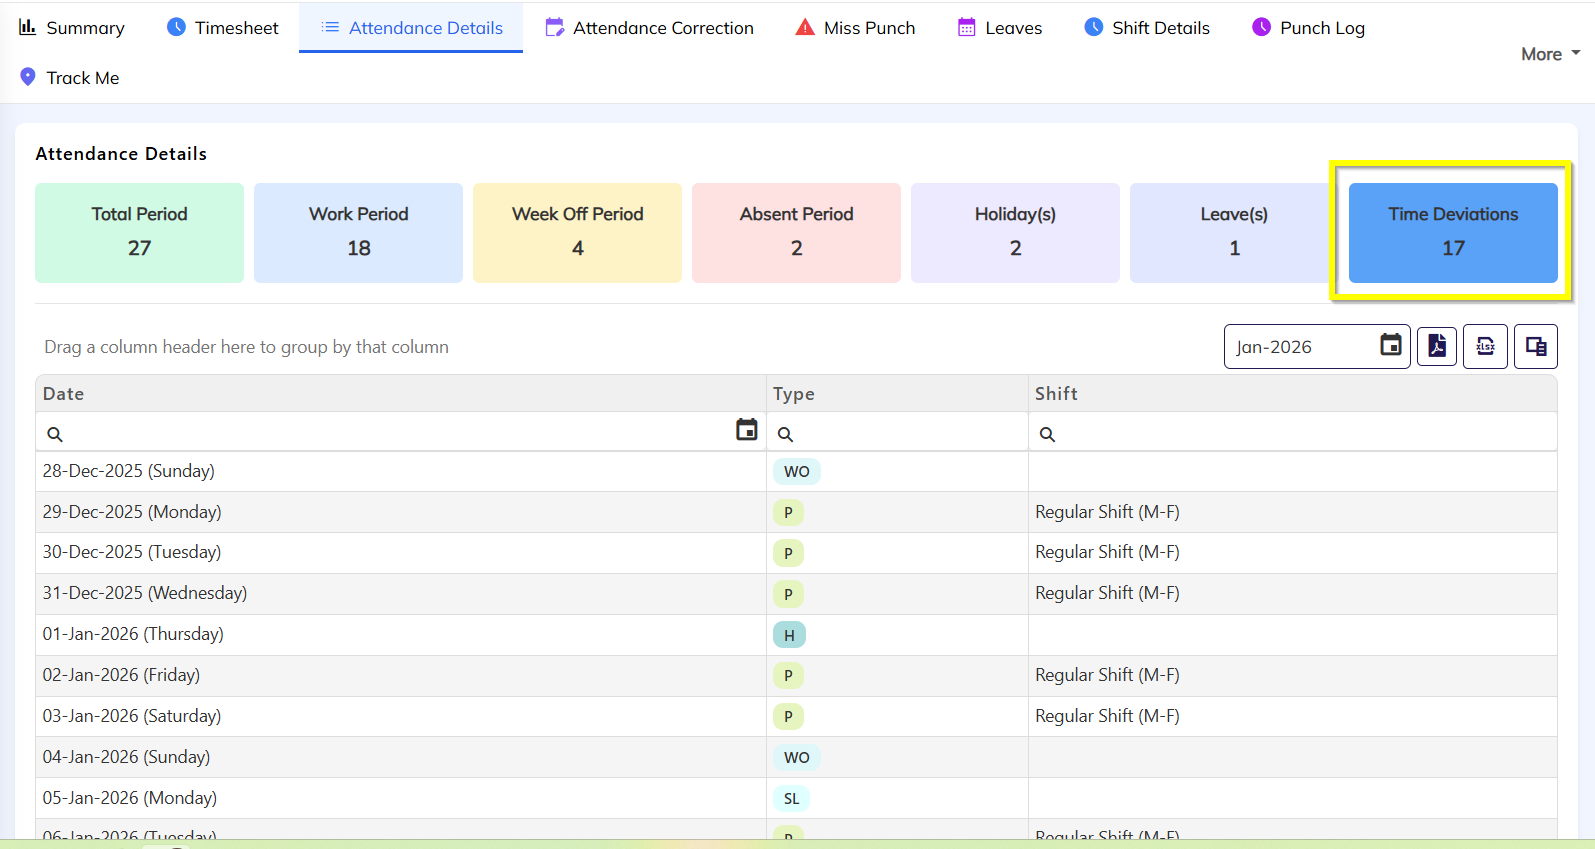The height and width of the screenshot is (849, 1595).
Task: Click the Type filter search icon
Action: pyautogui.click(x=786, y=434)
